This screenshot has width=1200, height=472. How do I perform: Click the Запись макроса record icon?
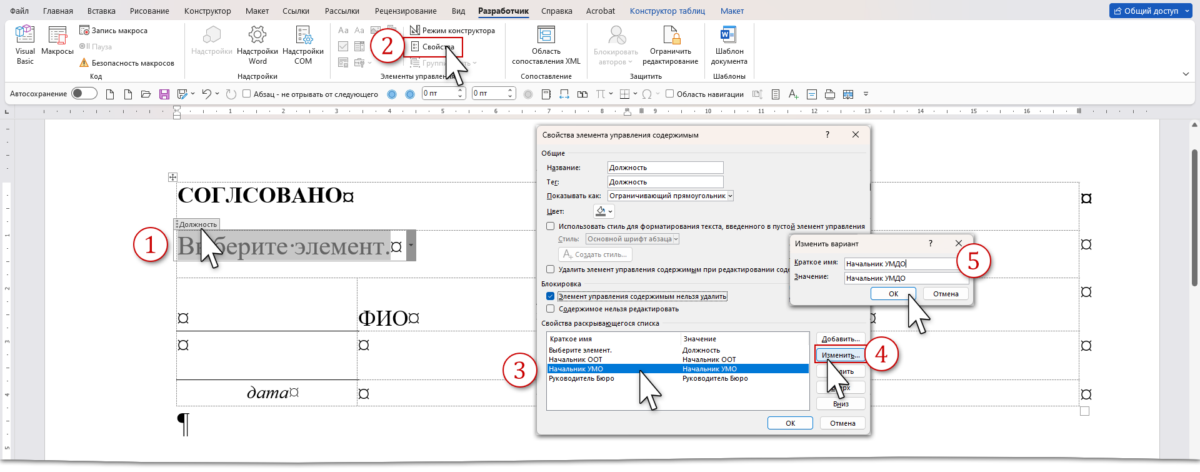pyautogui.click(x=83, y=31)
